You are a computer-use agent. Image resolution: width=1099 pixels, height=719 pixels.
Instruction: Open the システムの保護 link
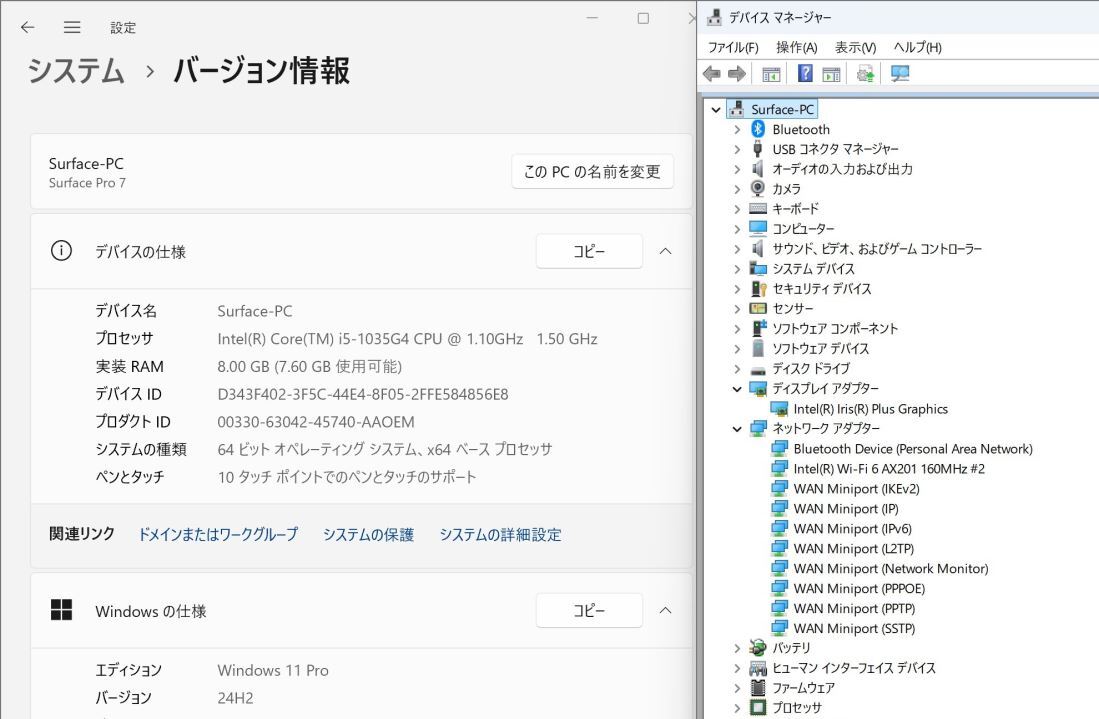coord(369,534)
